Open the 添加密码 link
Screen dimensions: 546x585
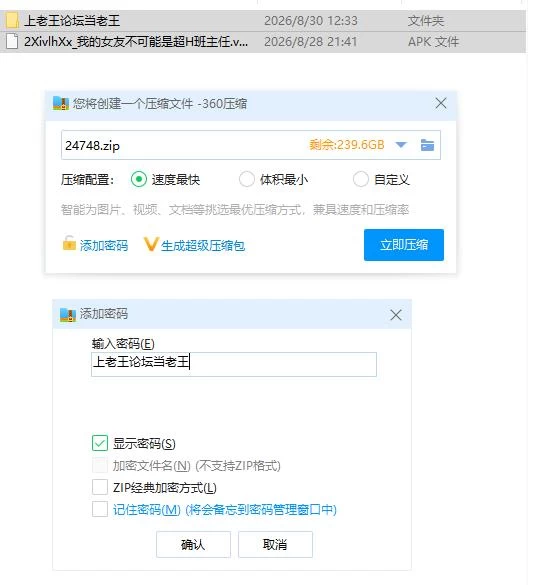tap(104, 245)
